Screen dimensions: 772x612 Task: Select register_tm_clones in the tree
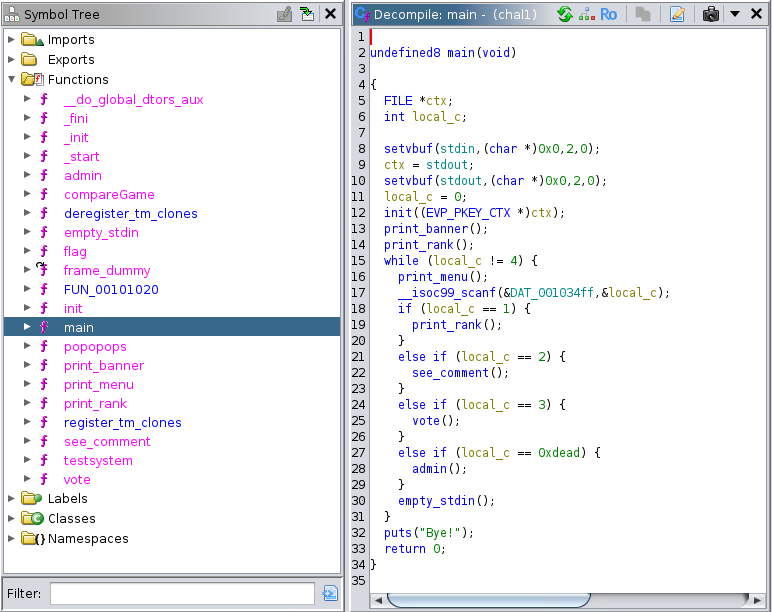(123, 422)
